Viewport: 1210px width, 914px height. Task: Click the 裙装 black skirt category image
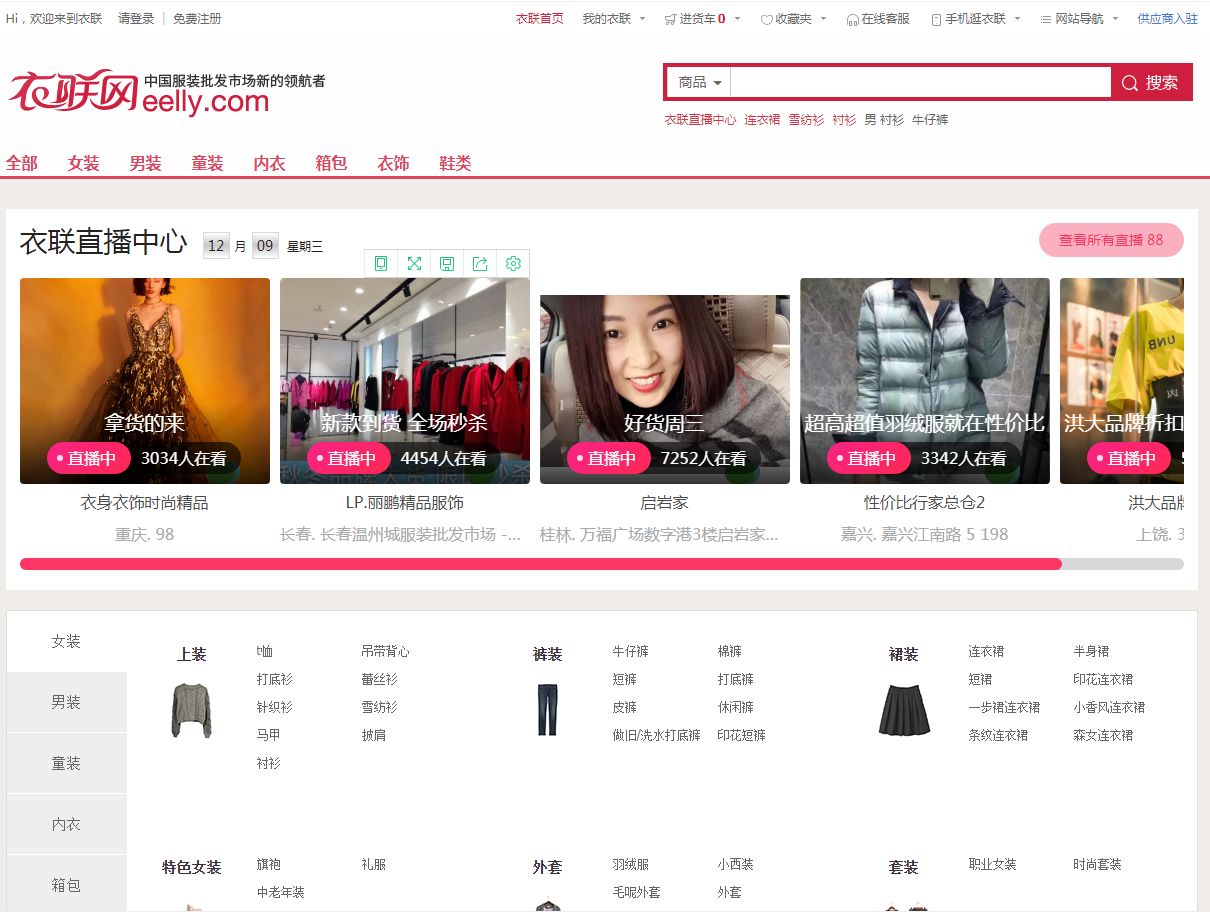coord(904,711)
